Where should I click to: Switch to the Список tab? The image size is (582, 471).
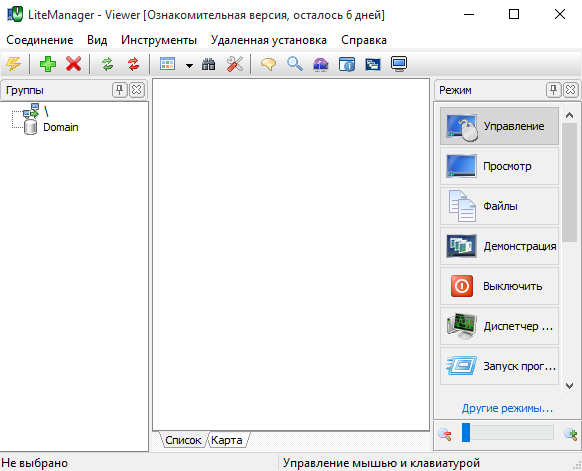pos(183,440)
